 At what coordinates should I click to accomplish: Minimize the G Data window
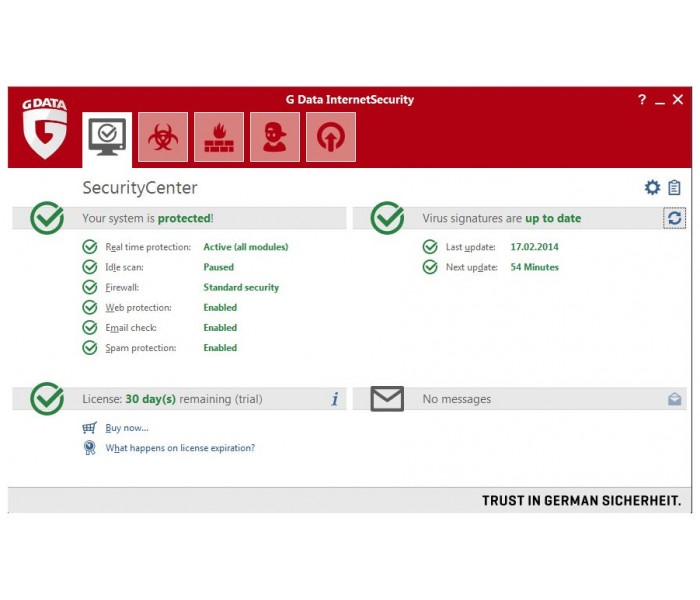660,103
